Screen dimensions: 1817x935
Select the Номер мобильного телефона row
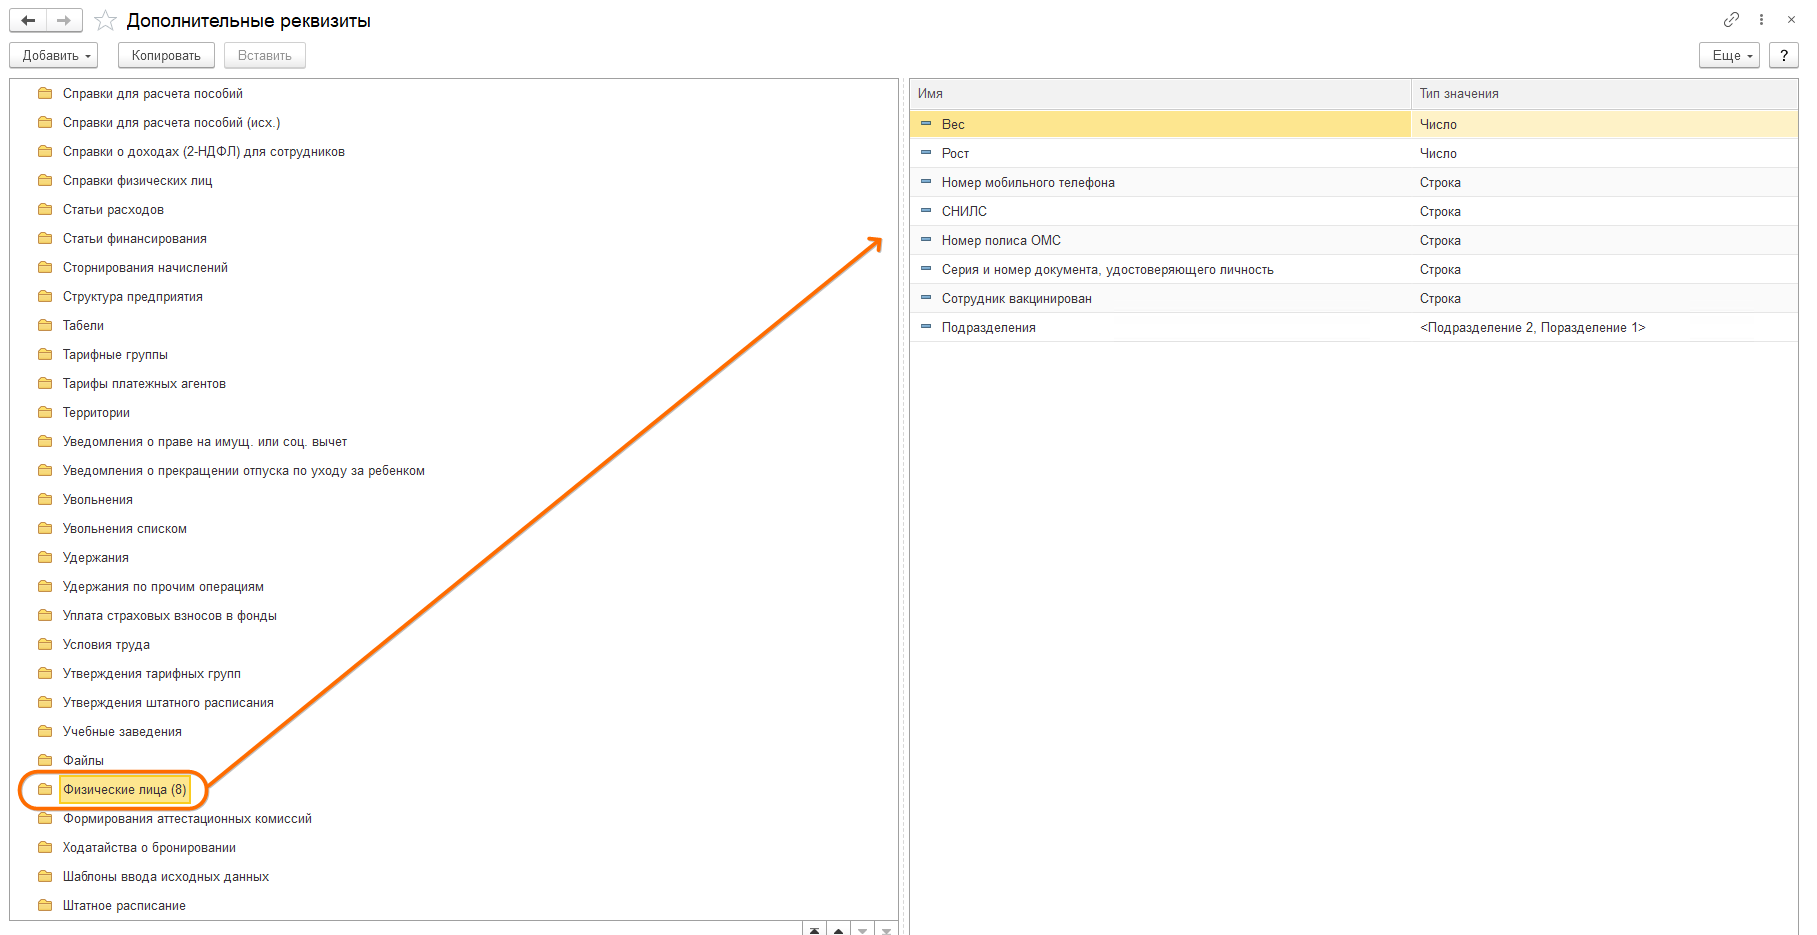(1354, 182)
